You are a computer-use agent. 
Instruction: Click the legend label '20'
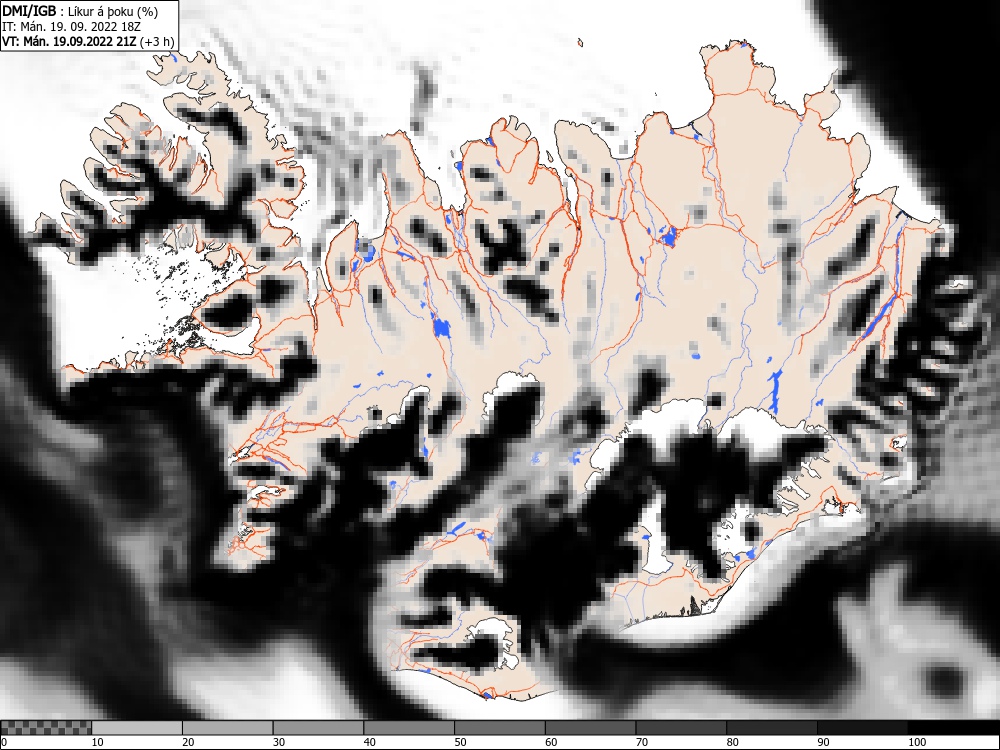(188, 742)
